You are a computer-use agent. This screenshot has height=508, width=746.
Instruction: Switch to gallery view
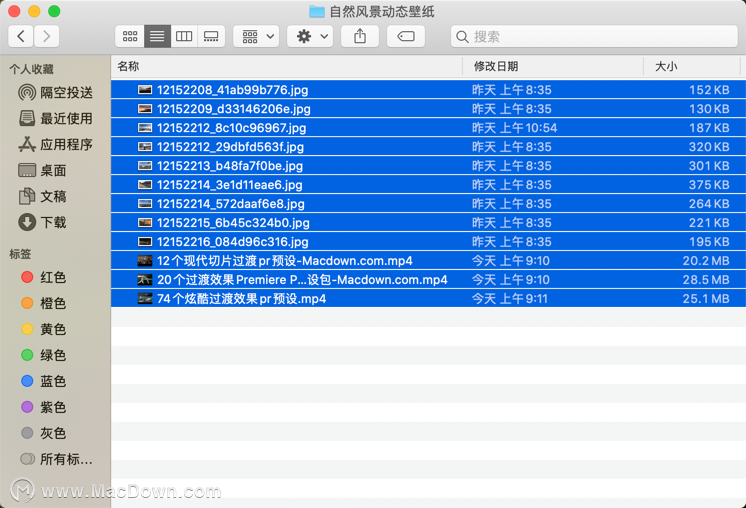pyautogui.click(x=211, y=36)
